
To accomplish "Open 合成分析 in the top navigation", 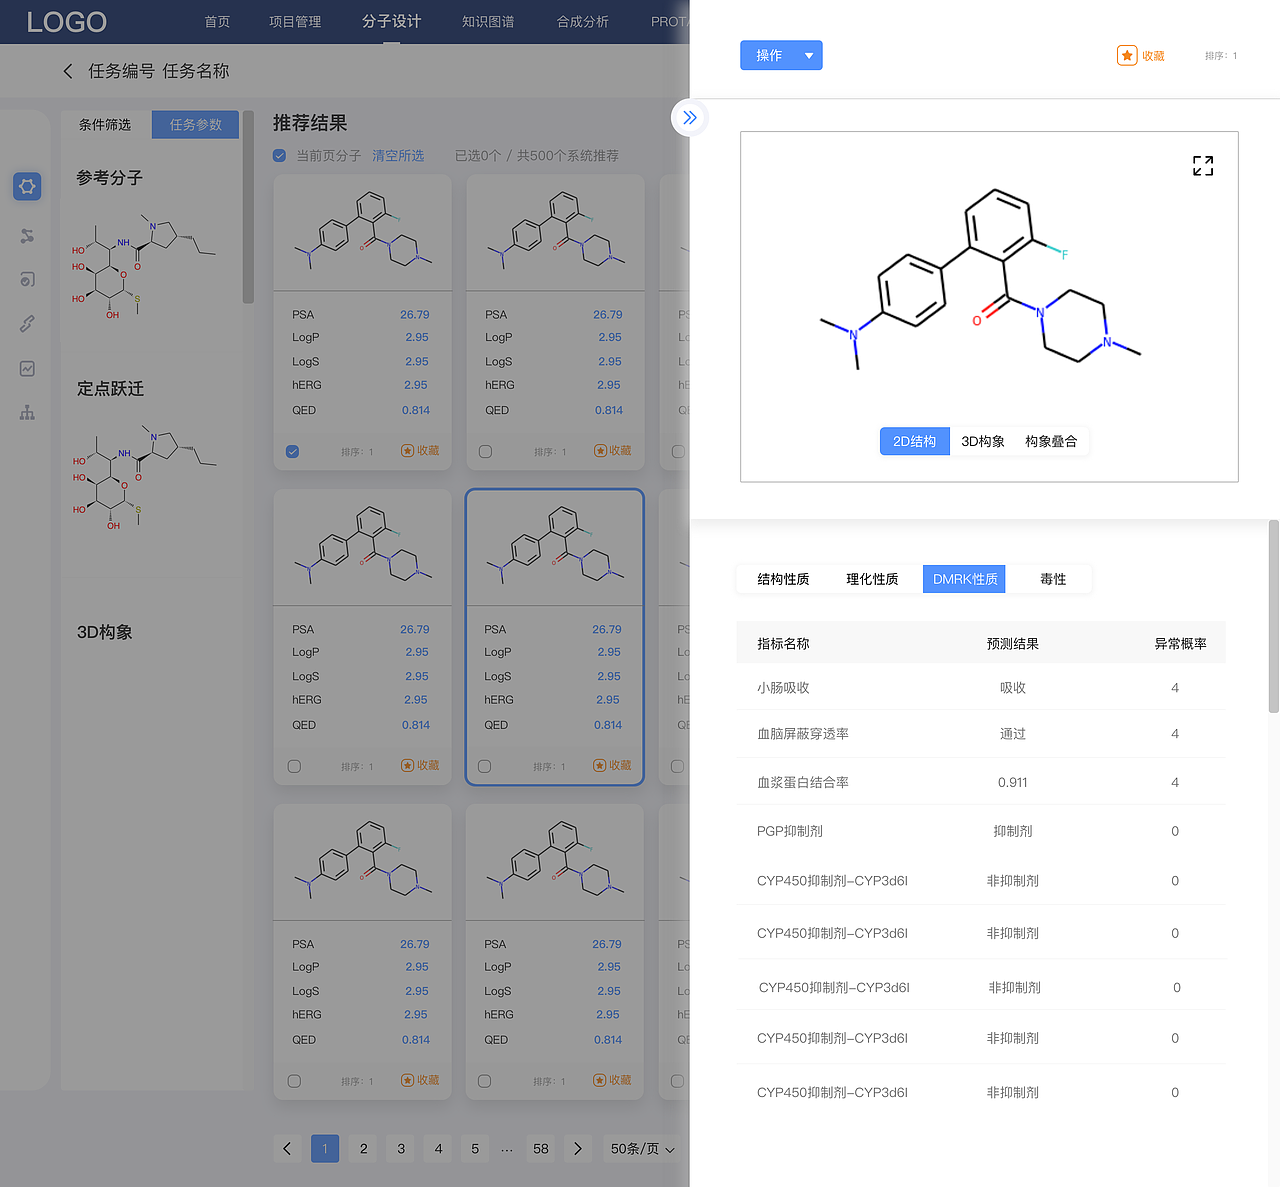I will click(583, 22).
